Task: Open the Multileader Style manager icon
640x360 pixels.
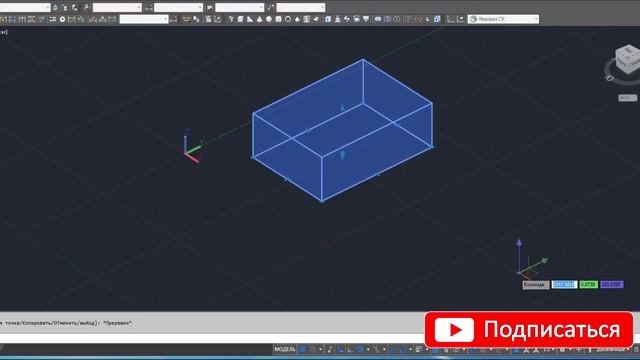Action: click(271, 7)
